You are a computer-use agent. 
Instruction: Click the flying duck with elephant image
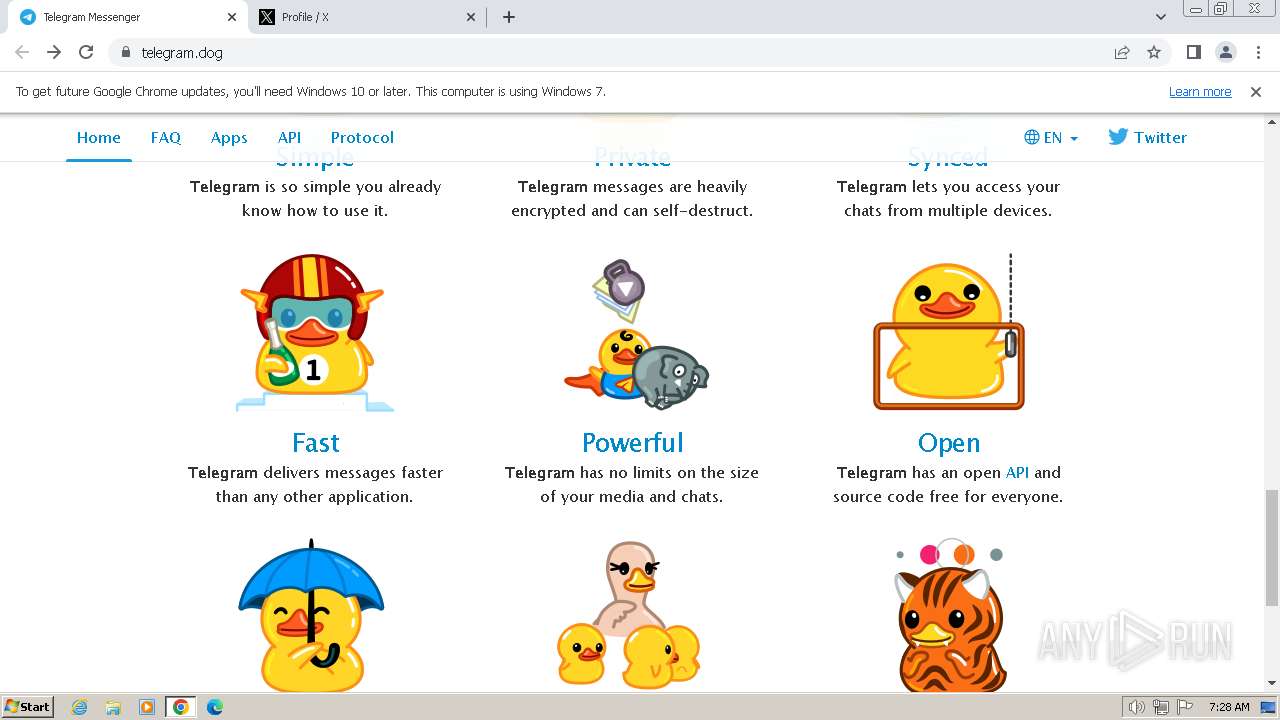tap(634, 334)
